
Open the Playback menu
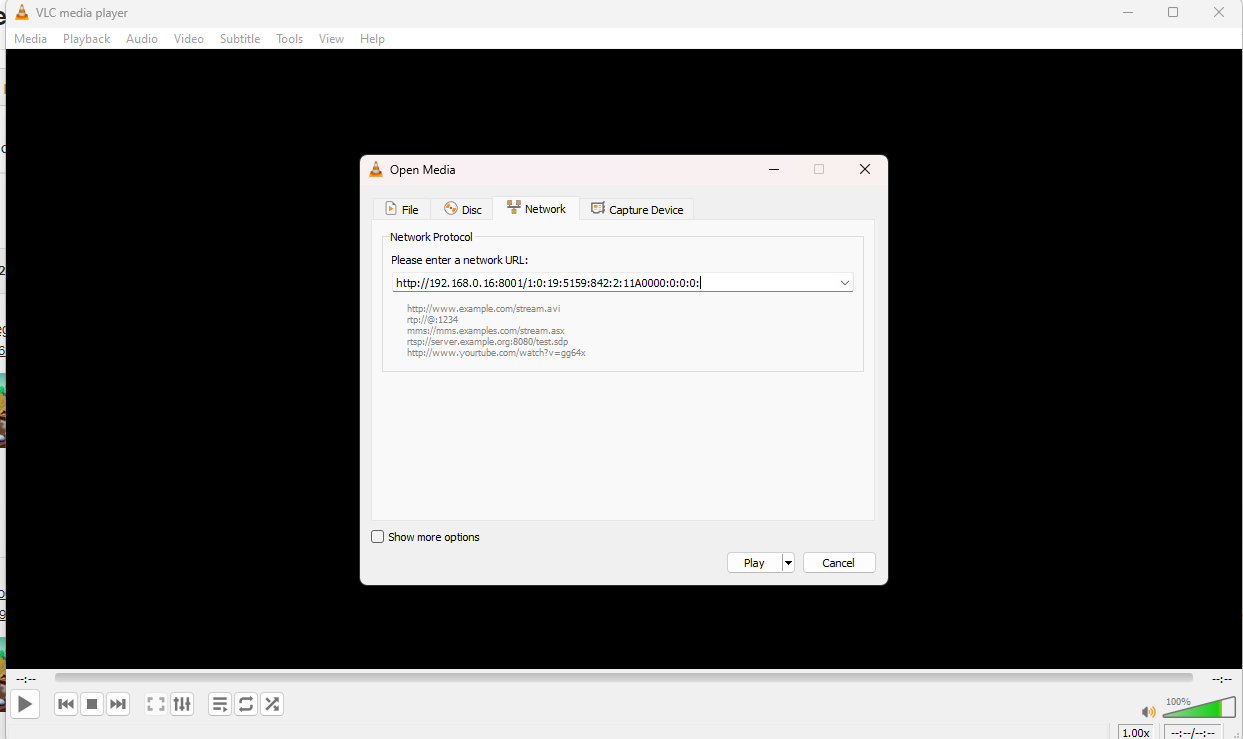86,39
